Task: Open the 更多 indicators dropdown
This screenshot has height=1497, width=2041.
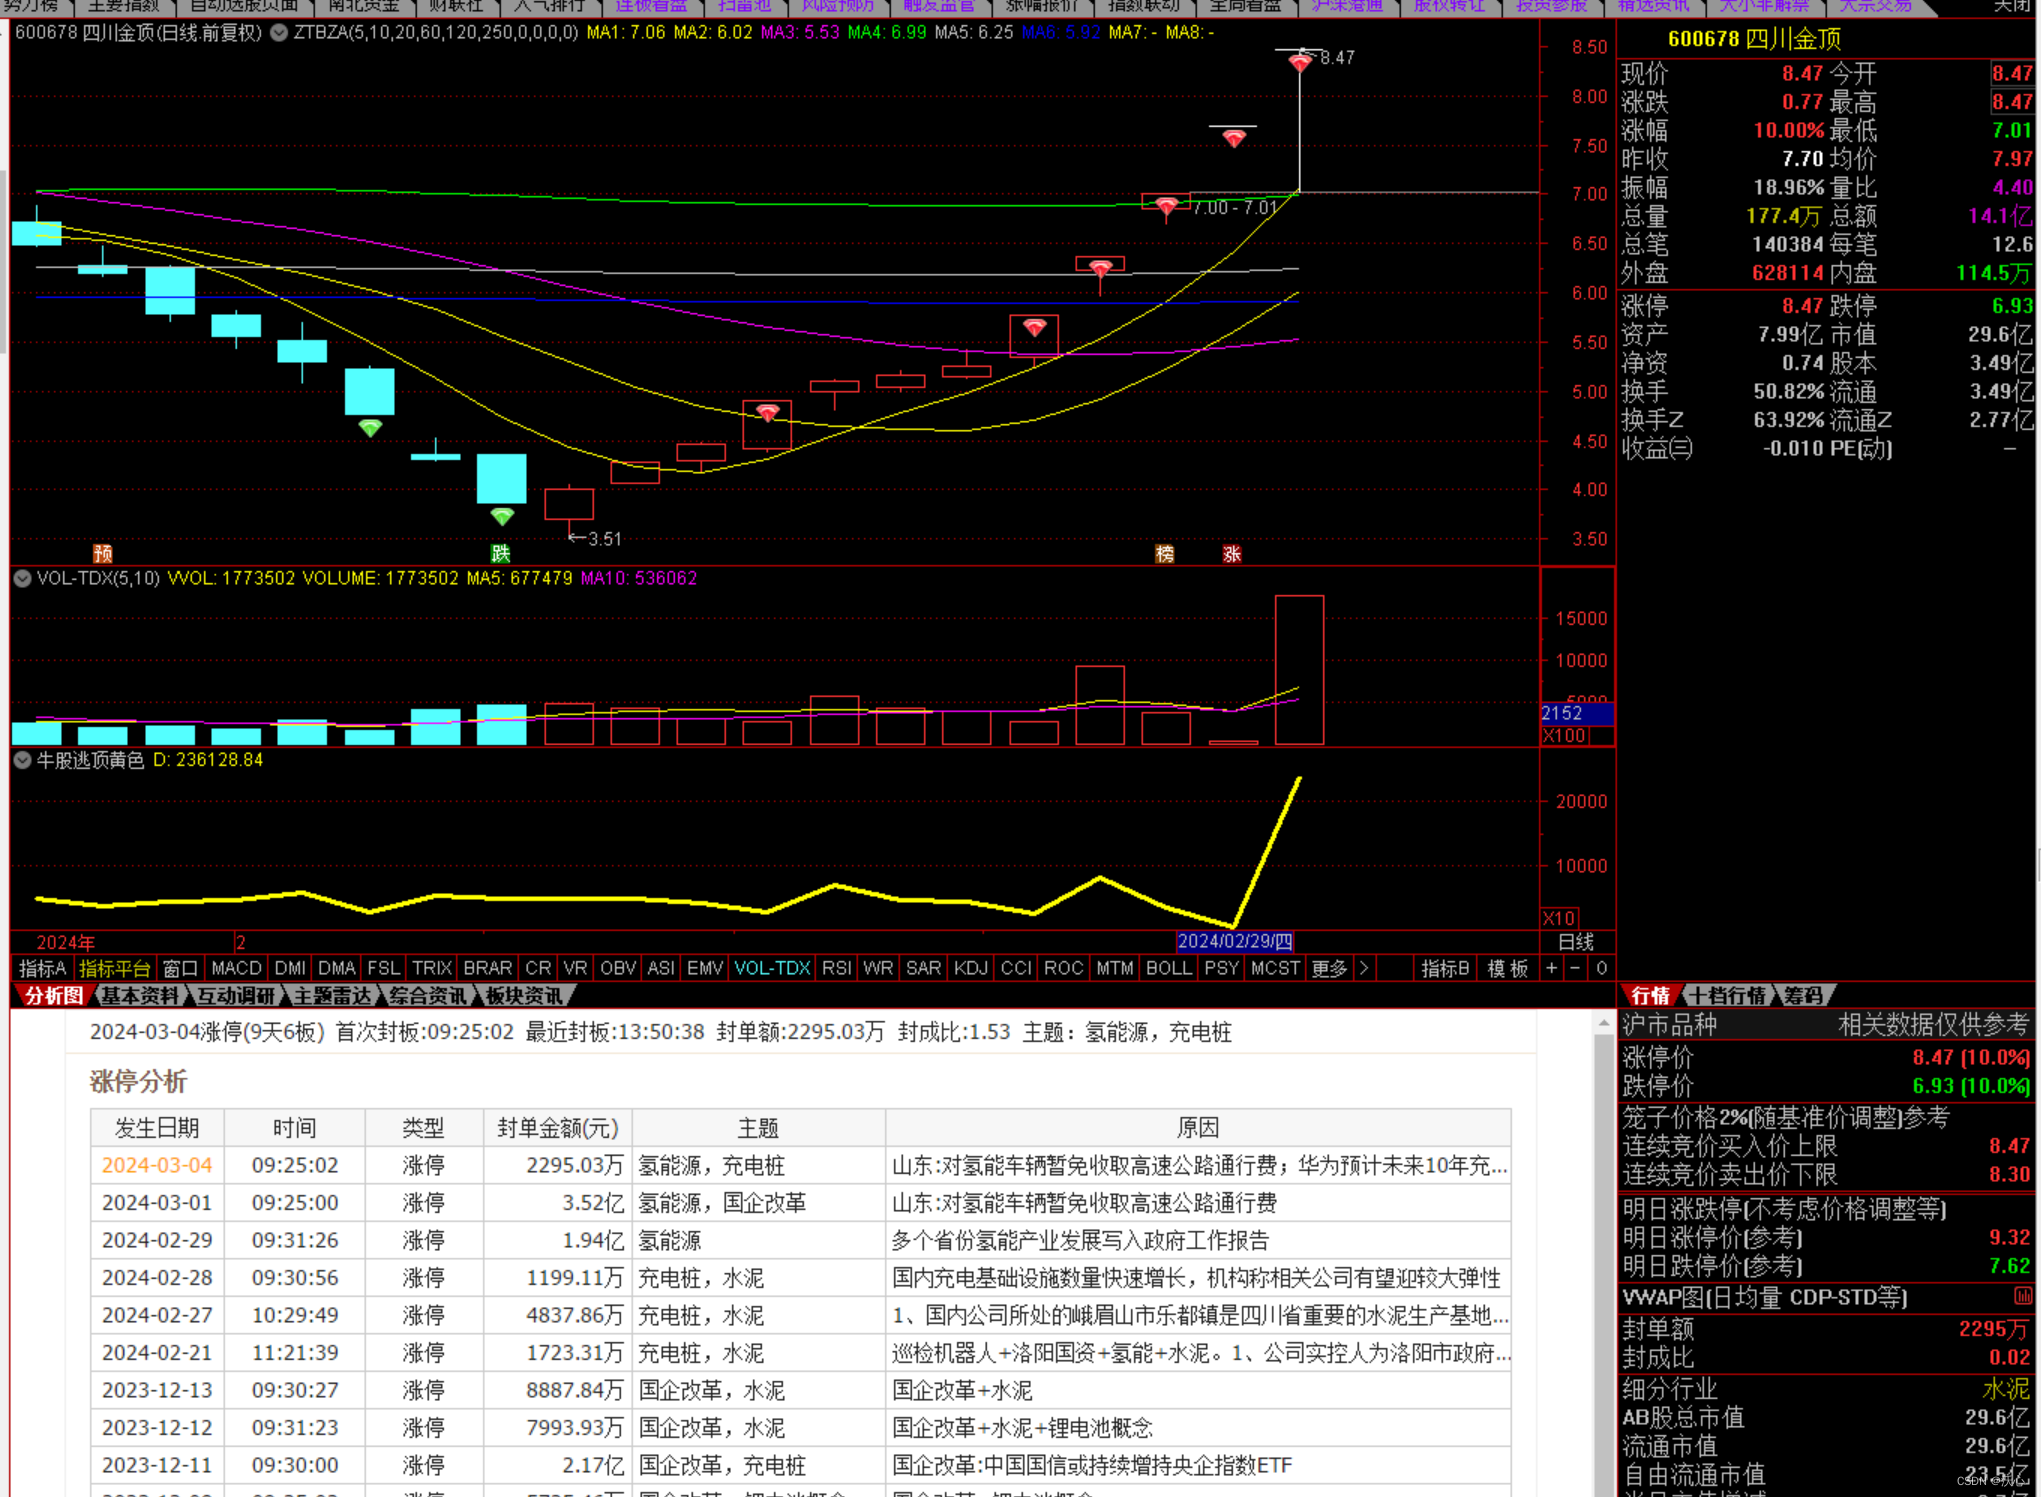Action: pos(1329,968)
